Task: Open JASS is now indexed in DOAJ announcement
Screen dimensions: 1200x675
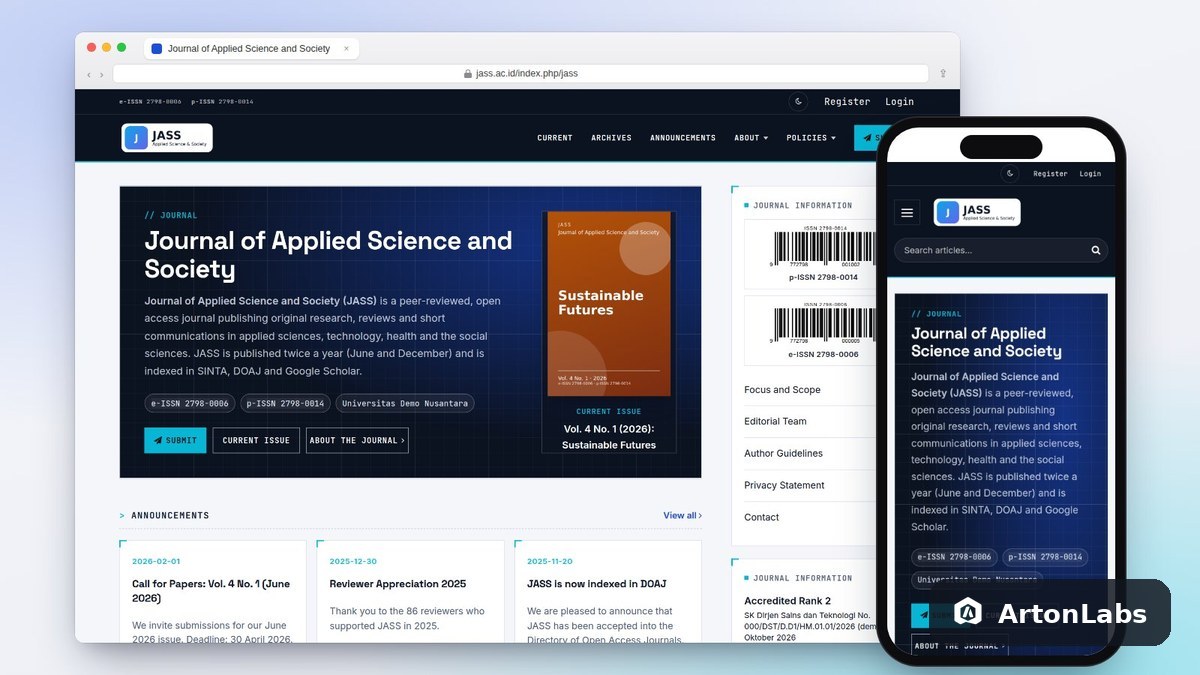Action: 597,584
